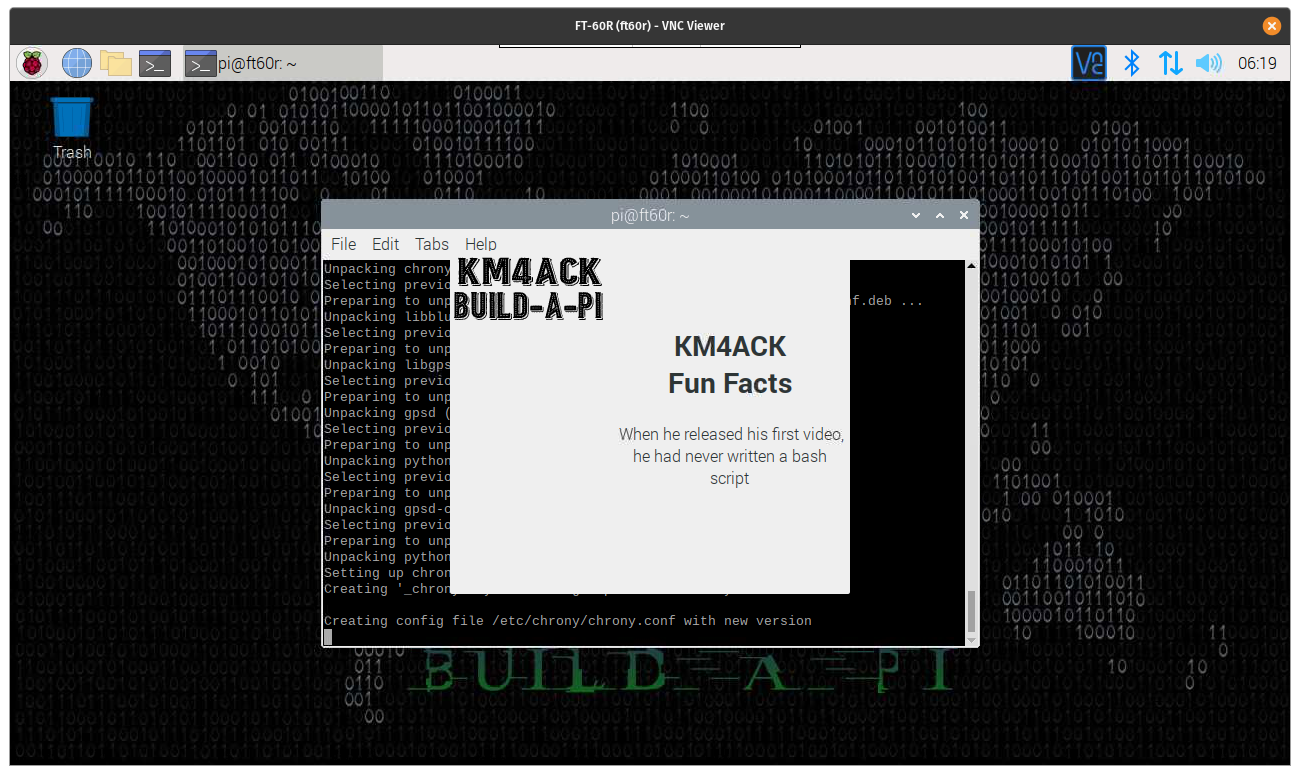This screenshot has width=1300, height=775.
Task: Click the 'KM4ACK Fun Facts' heading
Action: coord(730,365)
